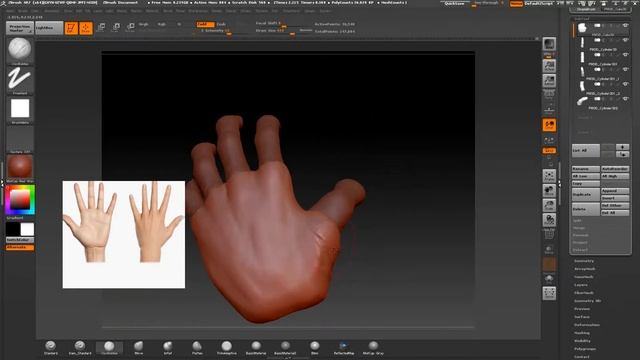Click the Append subtool button
This screenshot has width=640, height=360.
(615, 191)
